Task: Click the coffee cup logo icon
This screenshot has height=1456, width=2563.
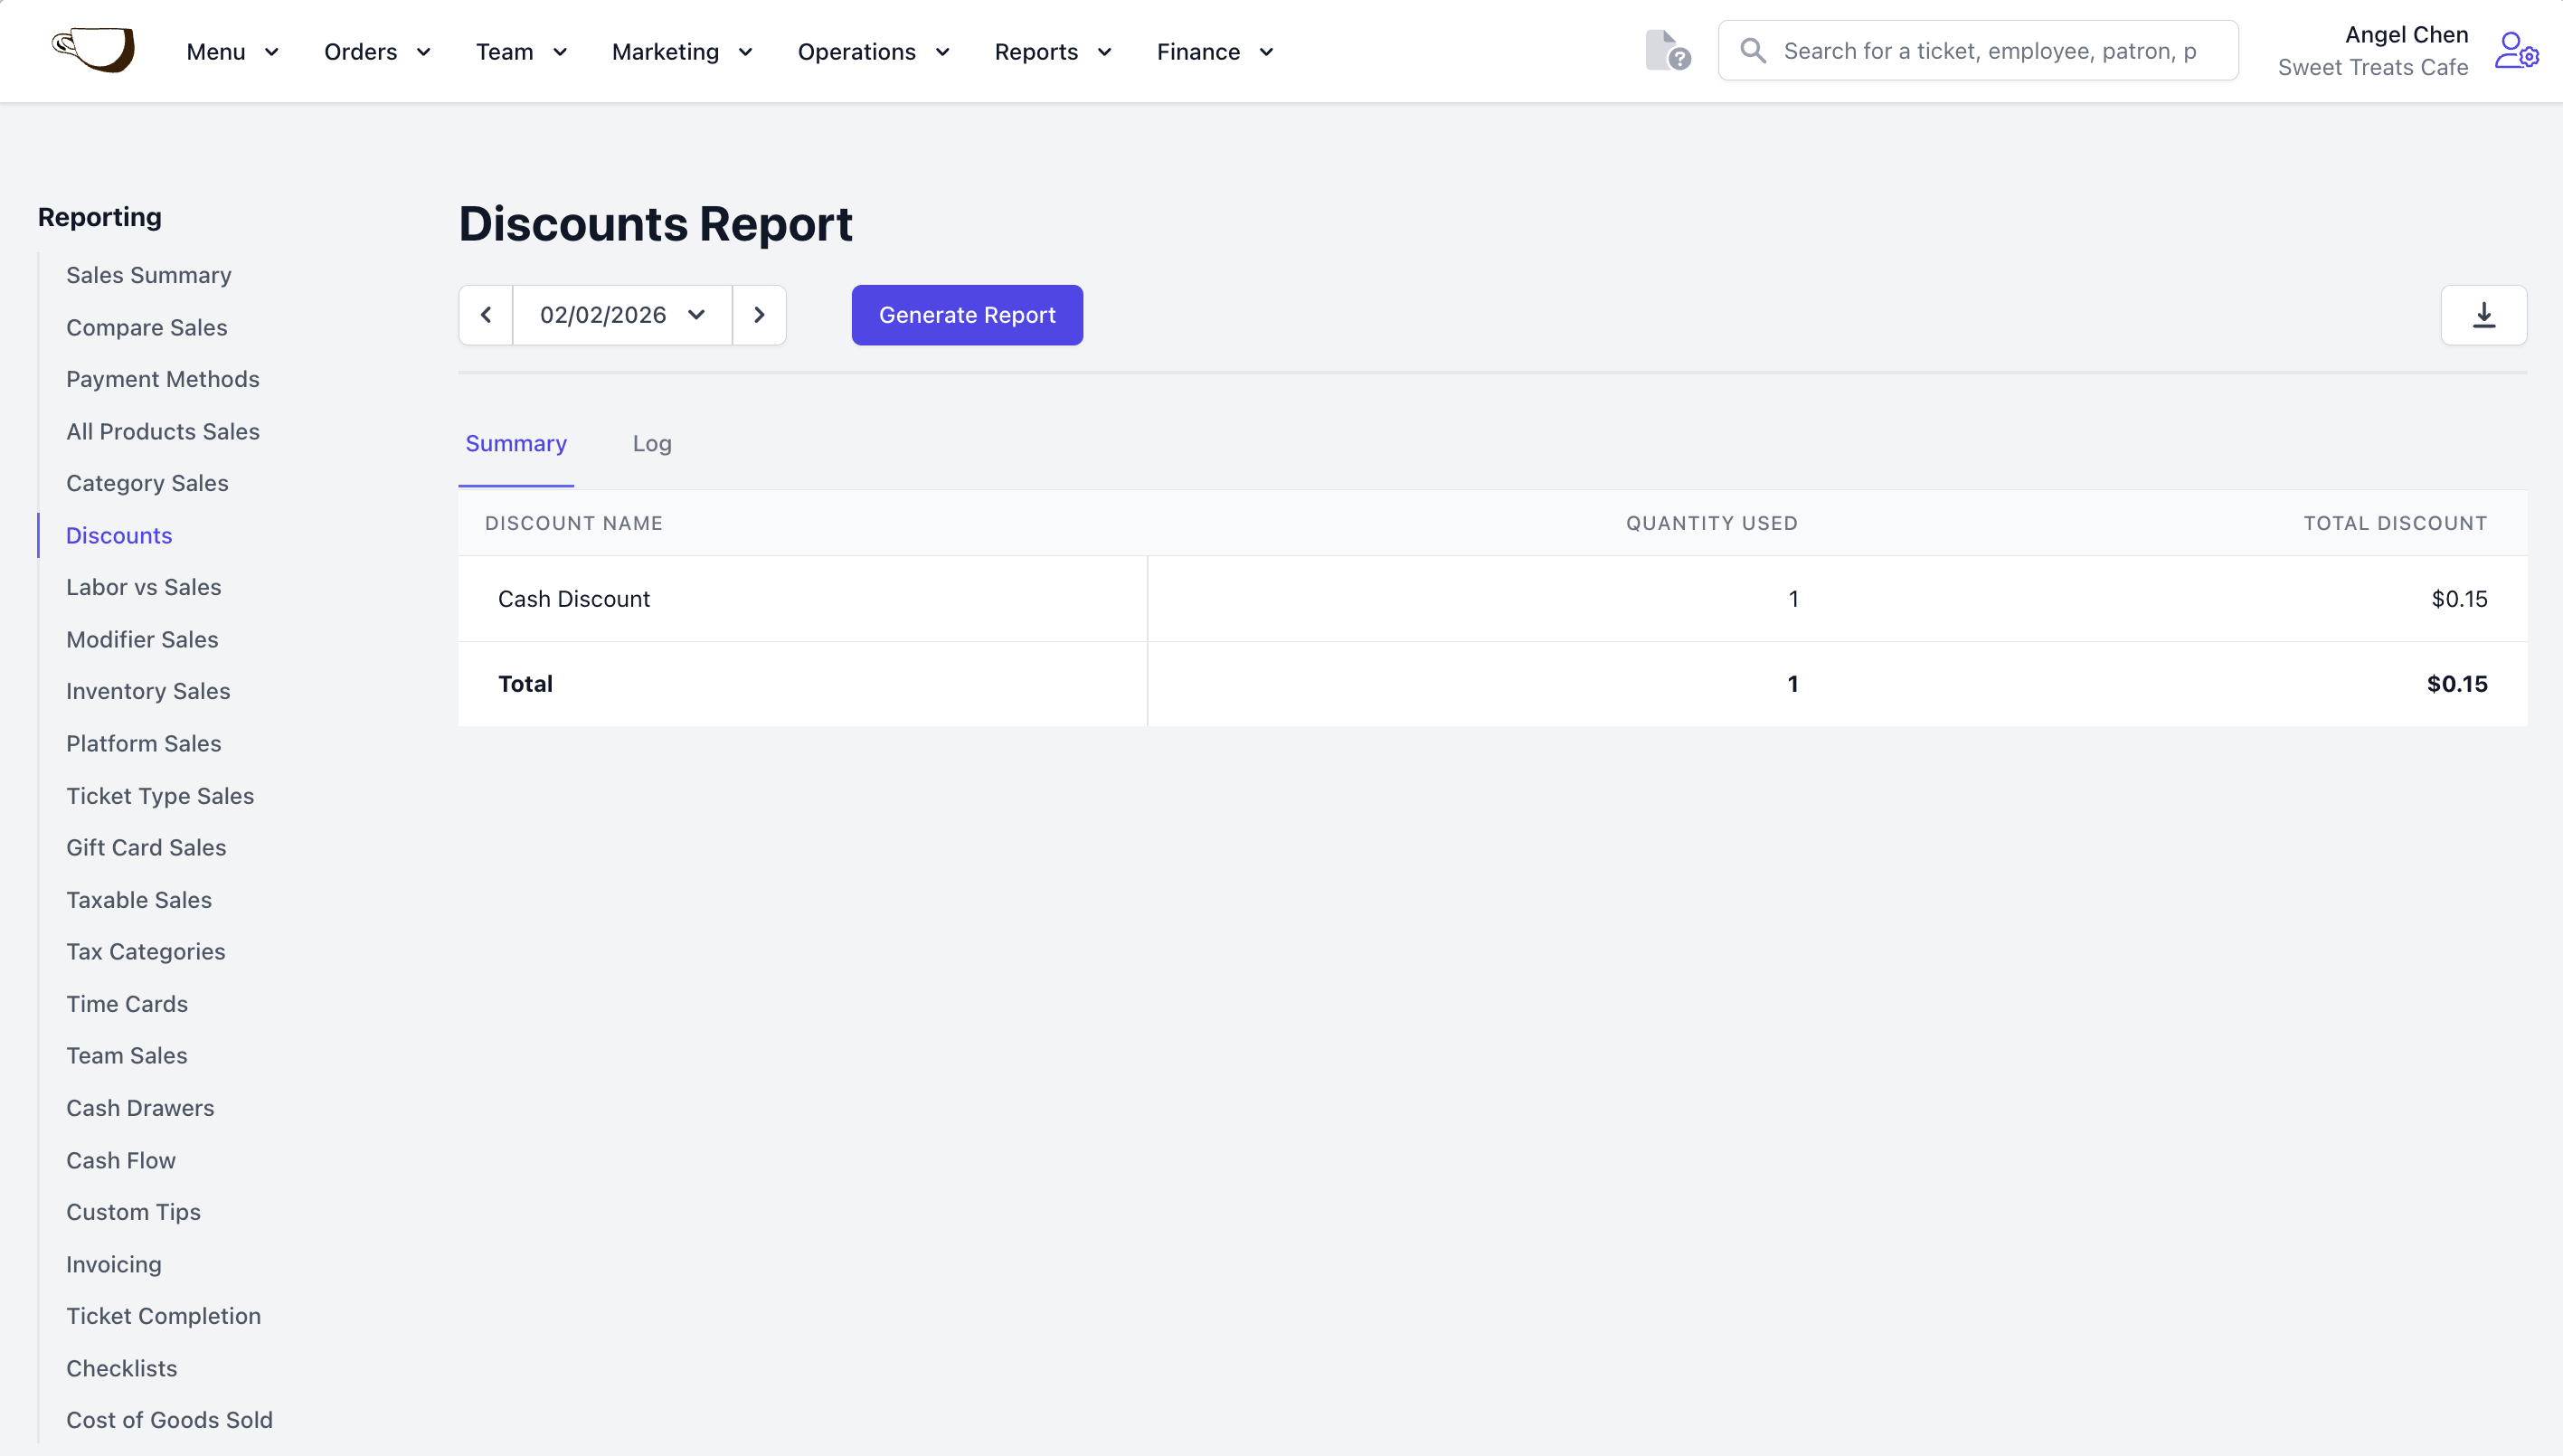Action: [93, 50]
